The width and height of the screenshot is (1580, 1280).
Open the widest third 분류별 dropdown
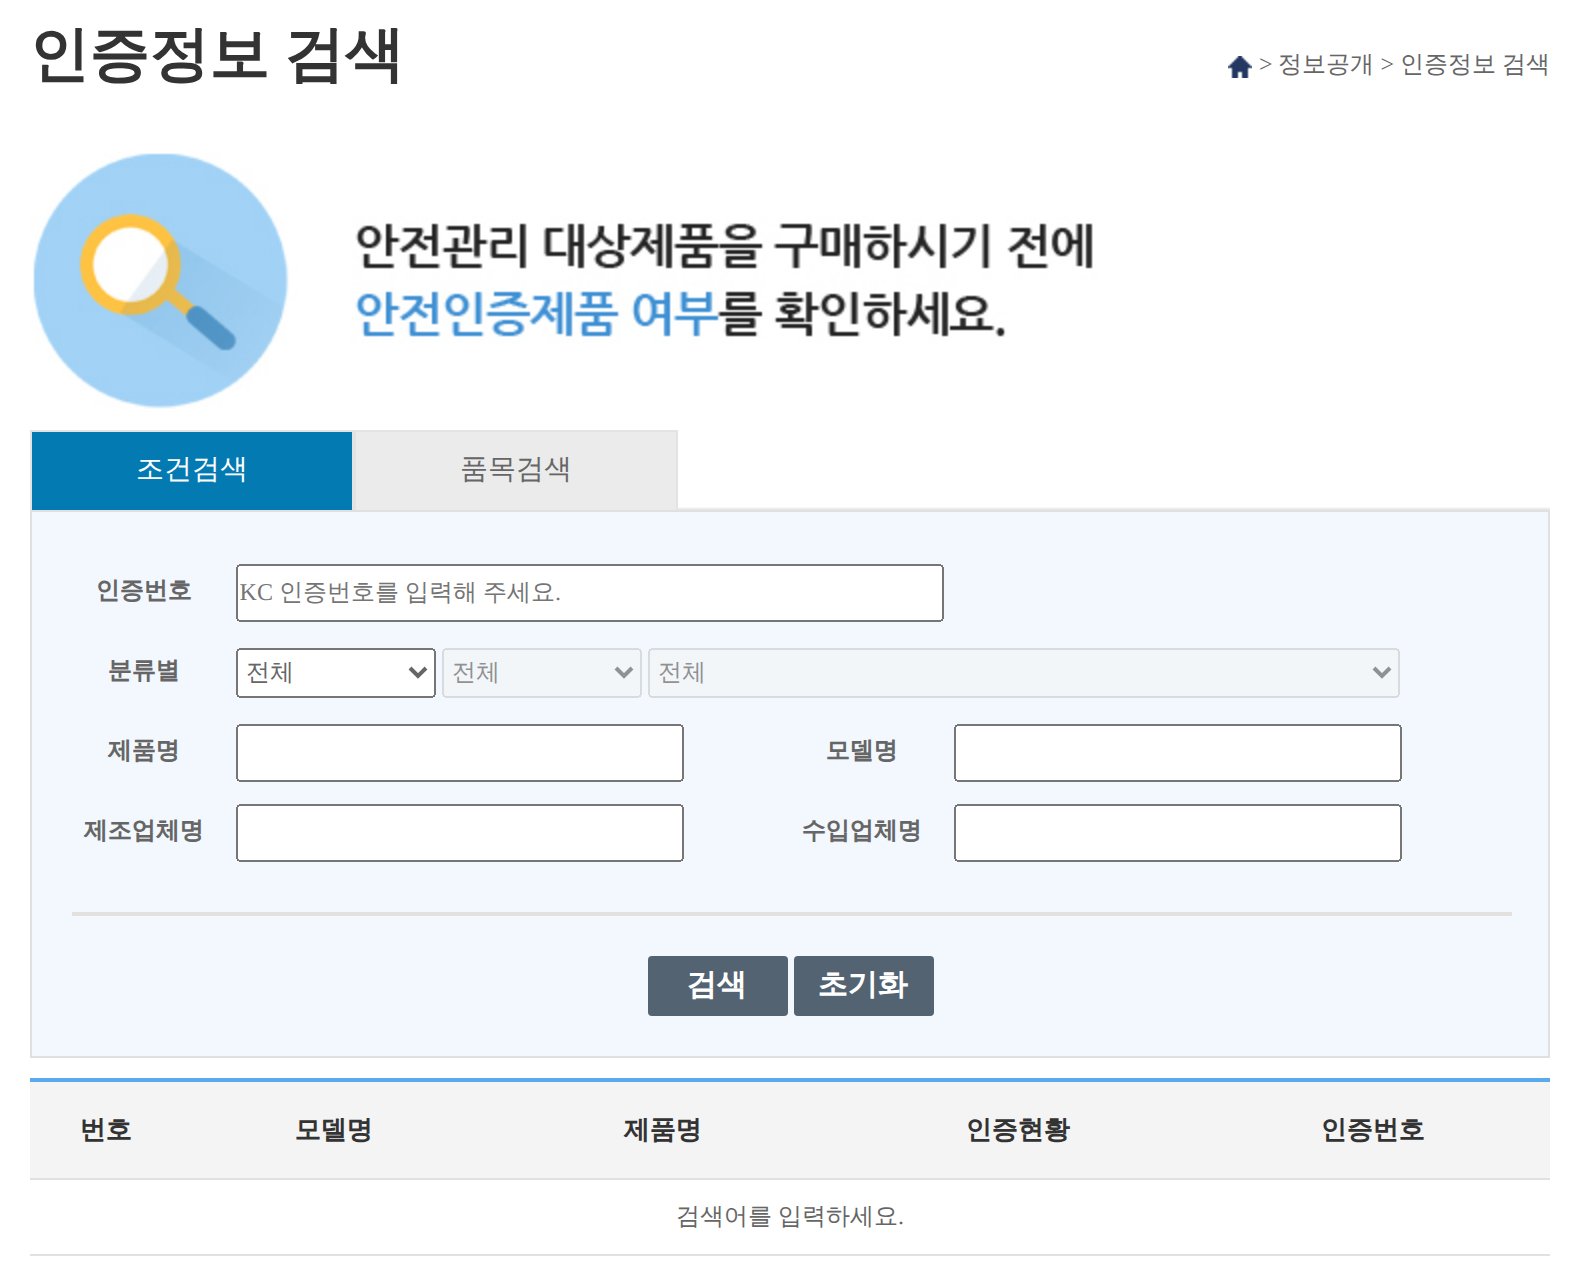click(x=1024, y=673)
